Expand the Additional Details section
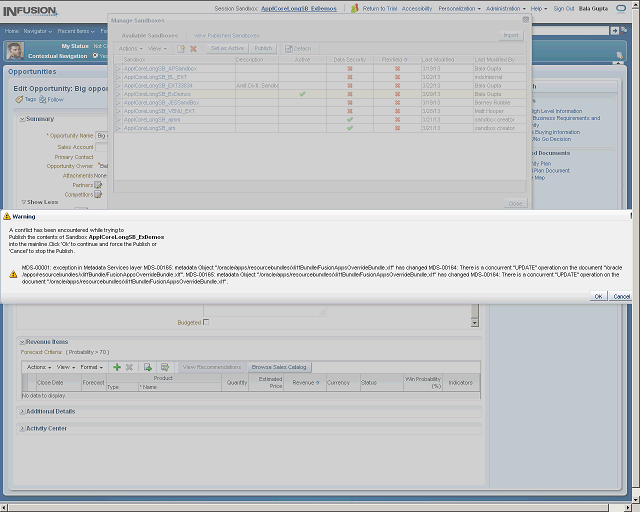Screen dimensions: 640x512 (50, 411)
